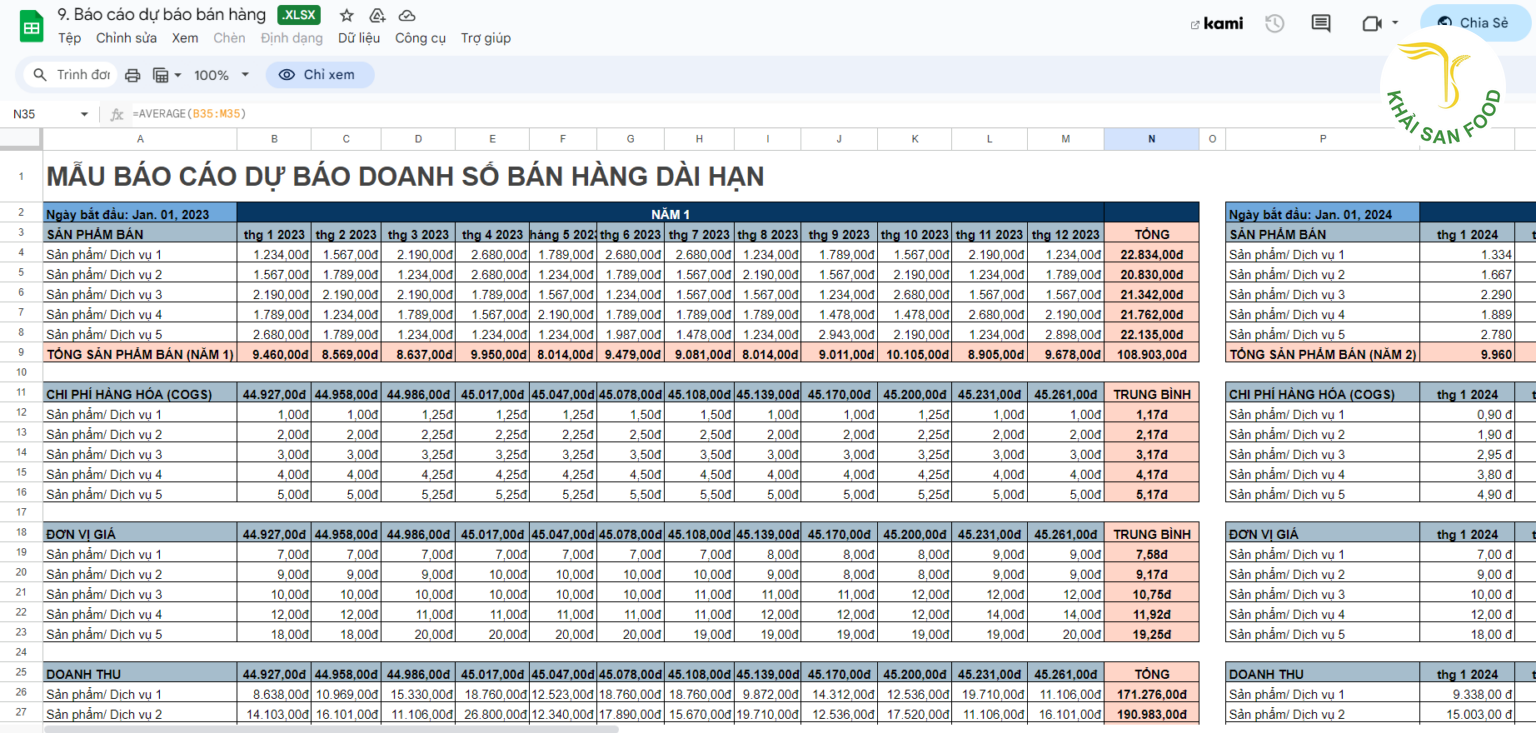Expand the filter views dropdown arrow
The width and height of the screenshot is (1536, 733).
pyautogui.click(x=178, y=75)
